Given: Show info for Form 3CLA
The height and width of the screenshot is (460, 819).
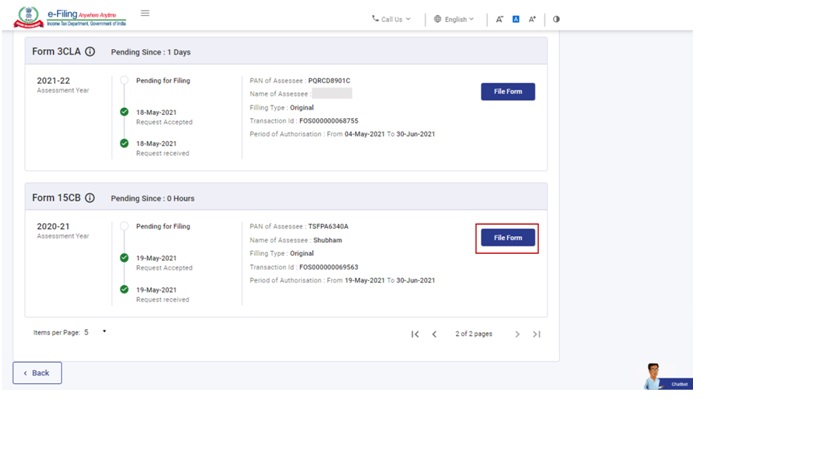Looking at the screenshot, I should (x=90, y=51).
